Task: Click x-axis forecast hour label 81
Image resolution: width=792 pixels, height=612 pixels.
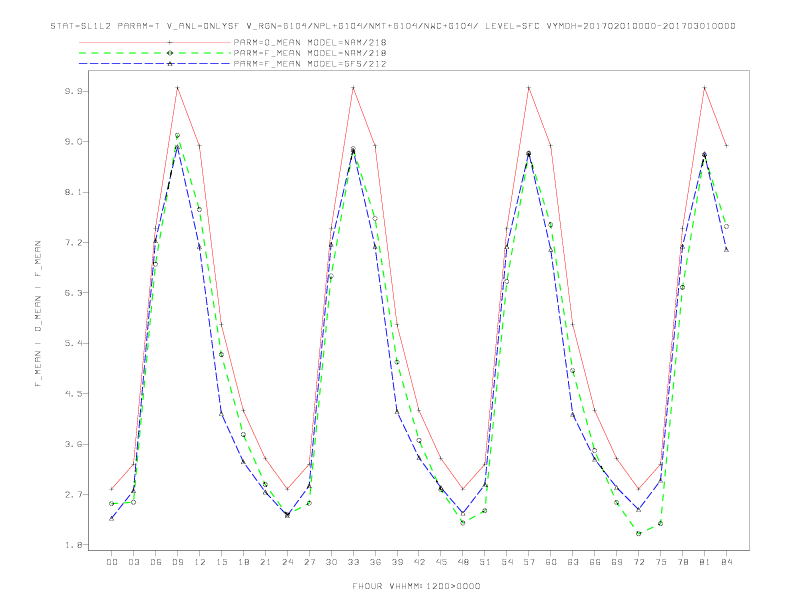Action: coord(705,562)
